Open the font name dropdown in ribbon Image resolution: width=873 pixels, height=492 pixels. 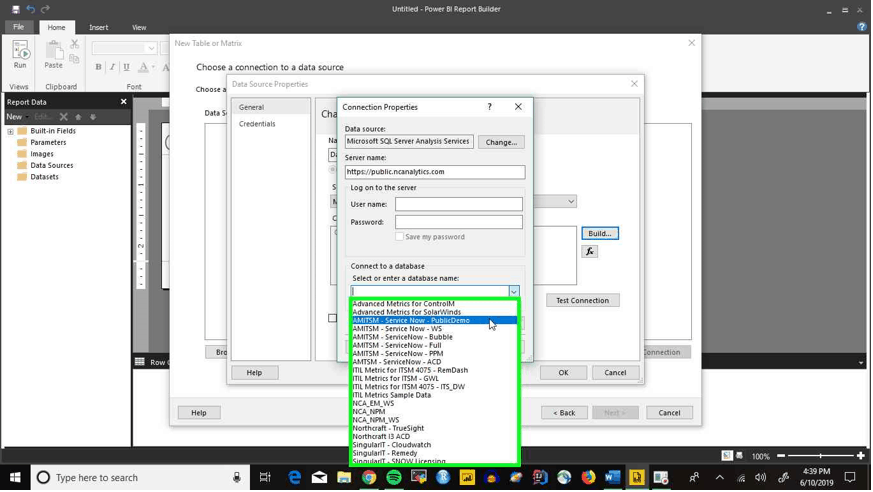coord(151,48)
